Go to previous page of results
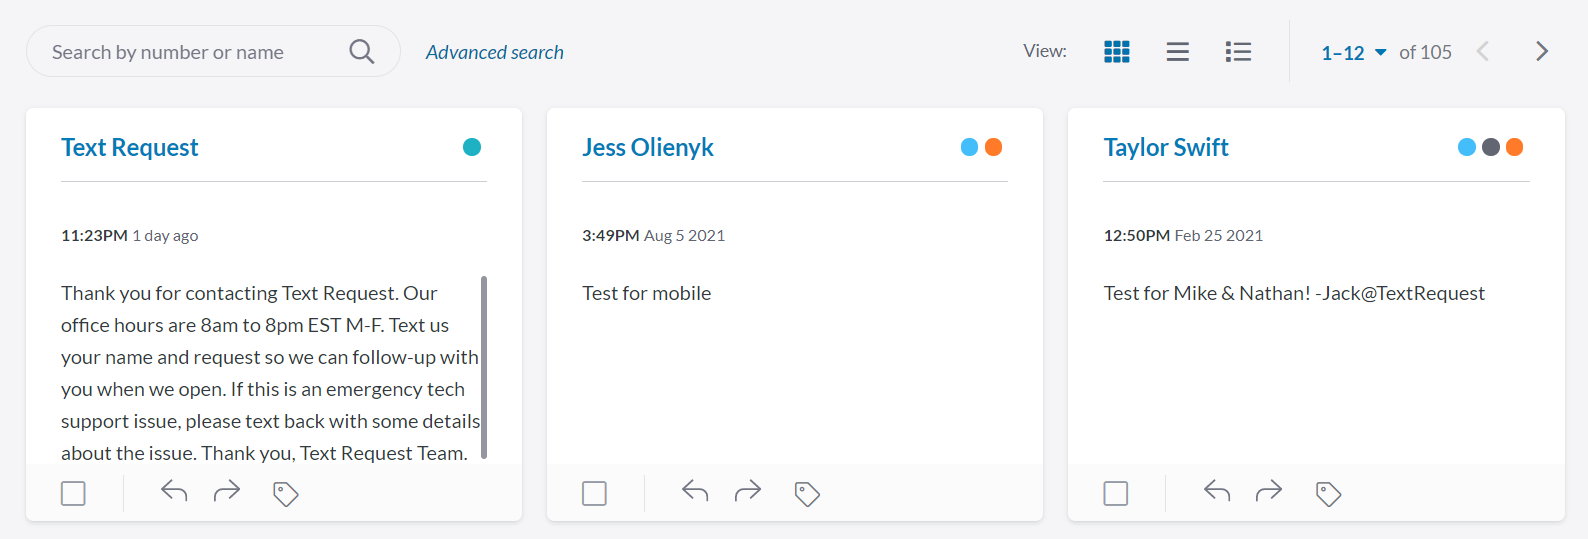The height and width of the screenshot is (539, 1588). pos(1483,52)
